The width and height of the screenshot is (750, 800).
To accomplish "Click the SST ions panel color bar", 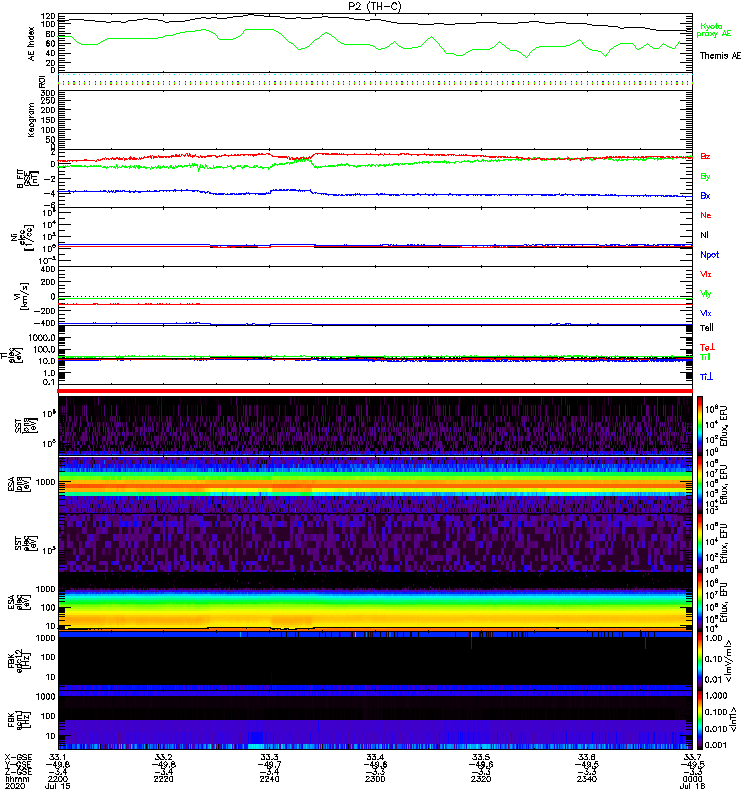I will (700, 426).
